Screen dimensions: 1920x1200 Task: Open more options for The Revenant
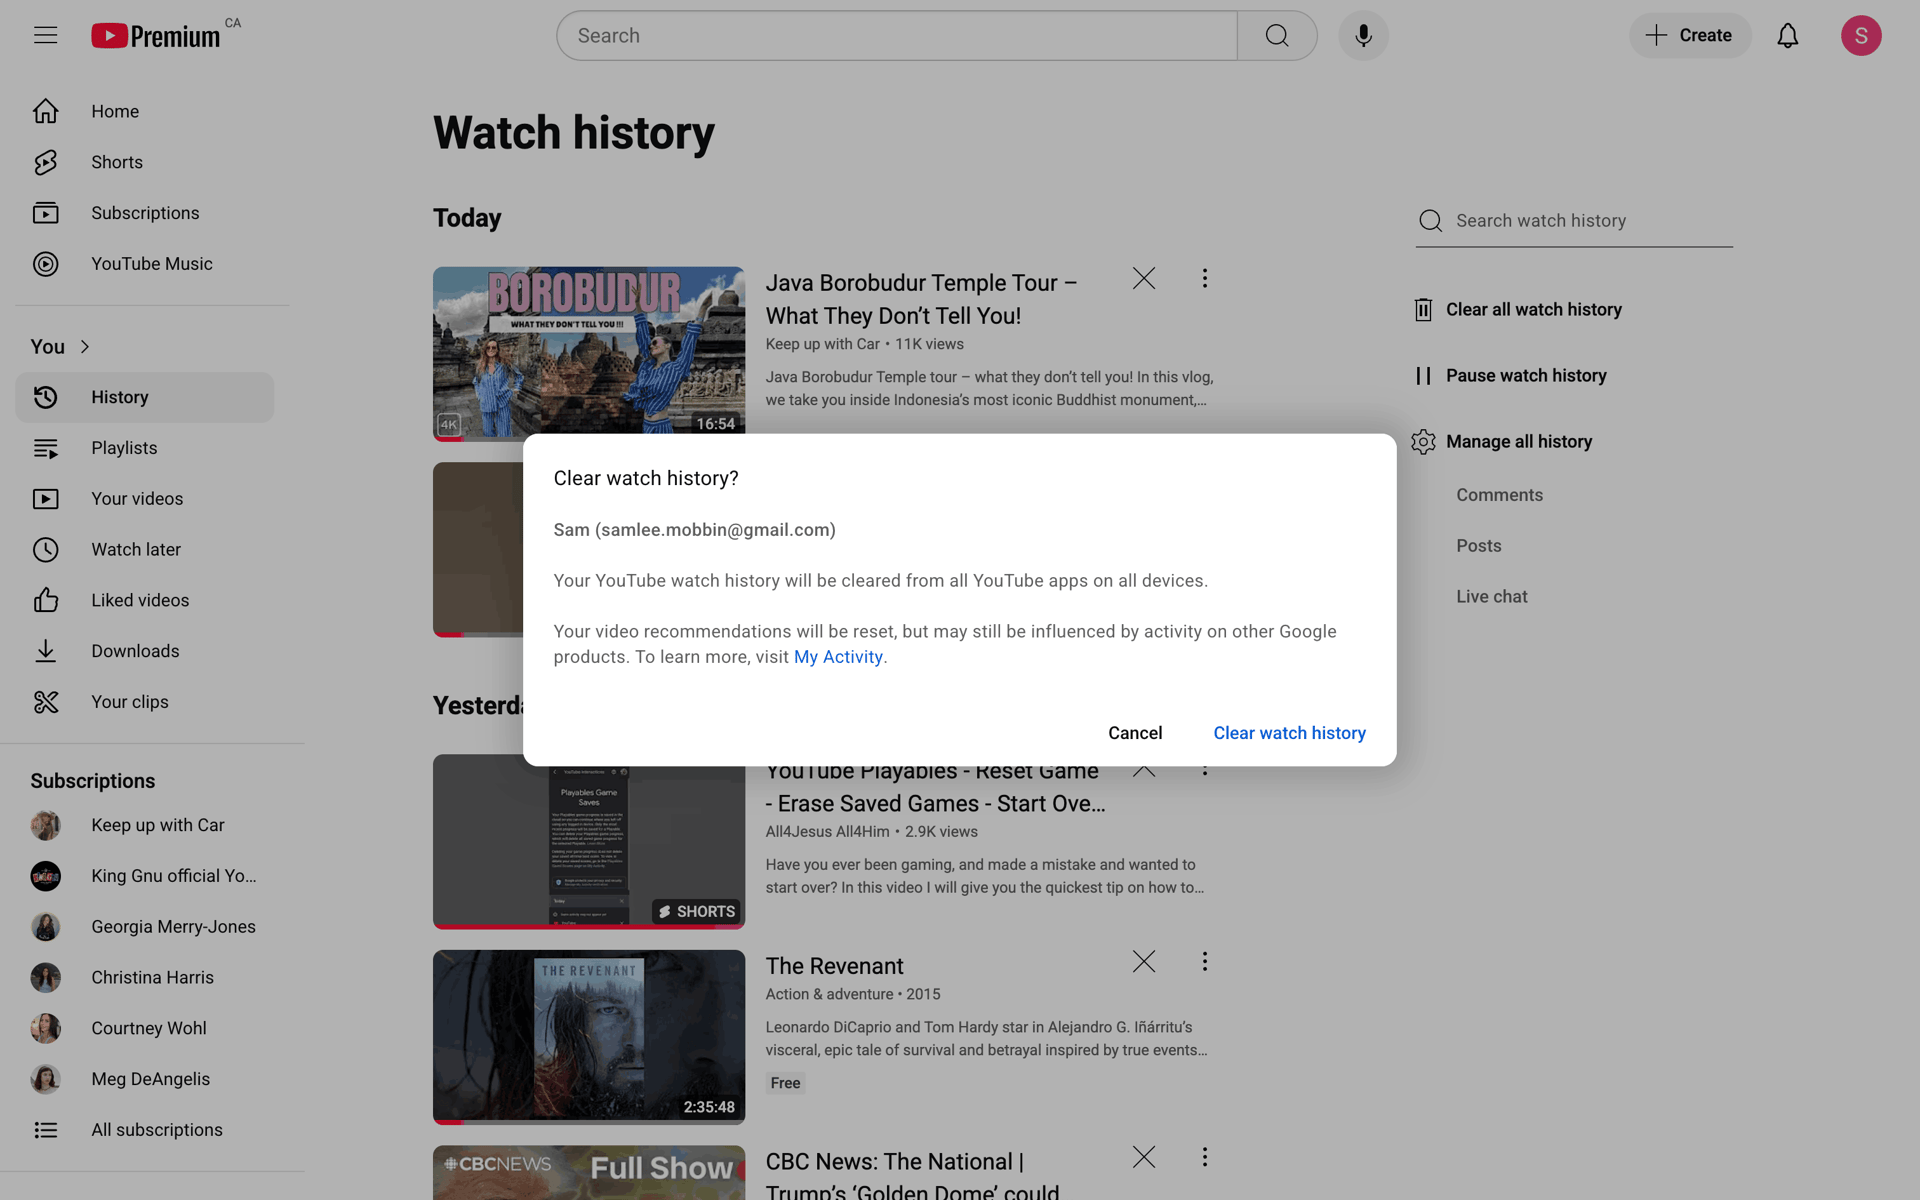pos(1204,961)
